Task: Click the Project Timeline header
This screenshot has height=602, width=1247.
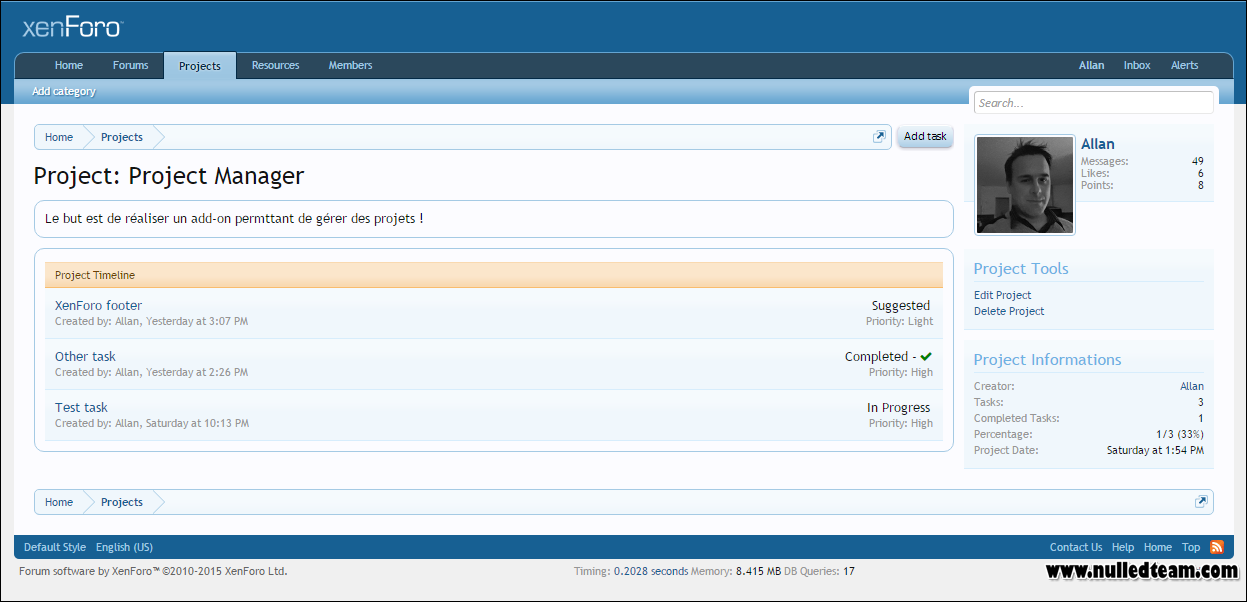Action: pyautogui.click(x=494, y=275)
